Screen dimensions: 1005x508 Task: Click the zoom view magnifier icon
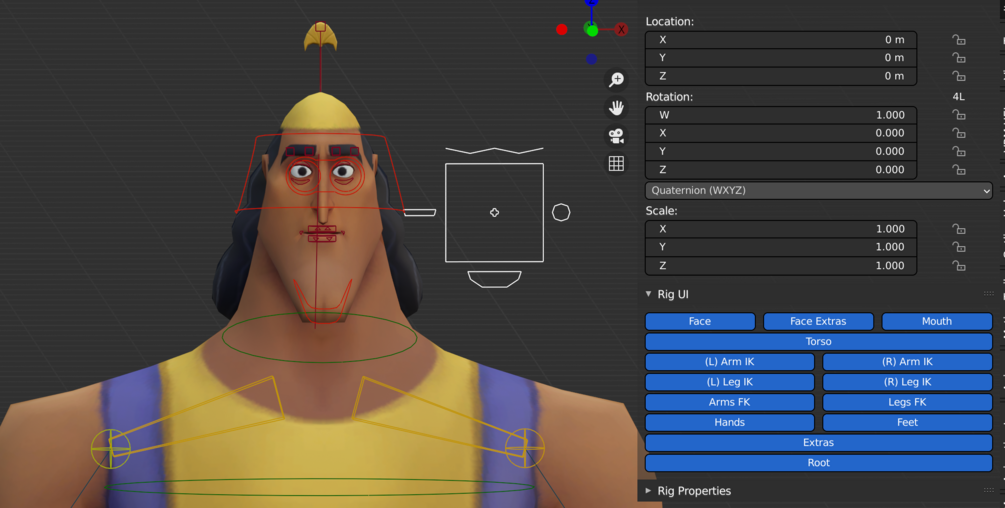click(x=616, y=79)
